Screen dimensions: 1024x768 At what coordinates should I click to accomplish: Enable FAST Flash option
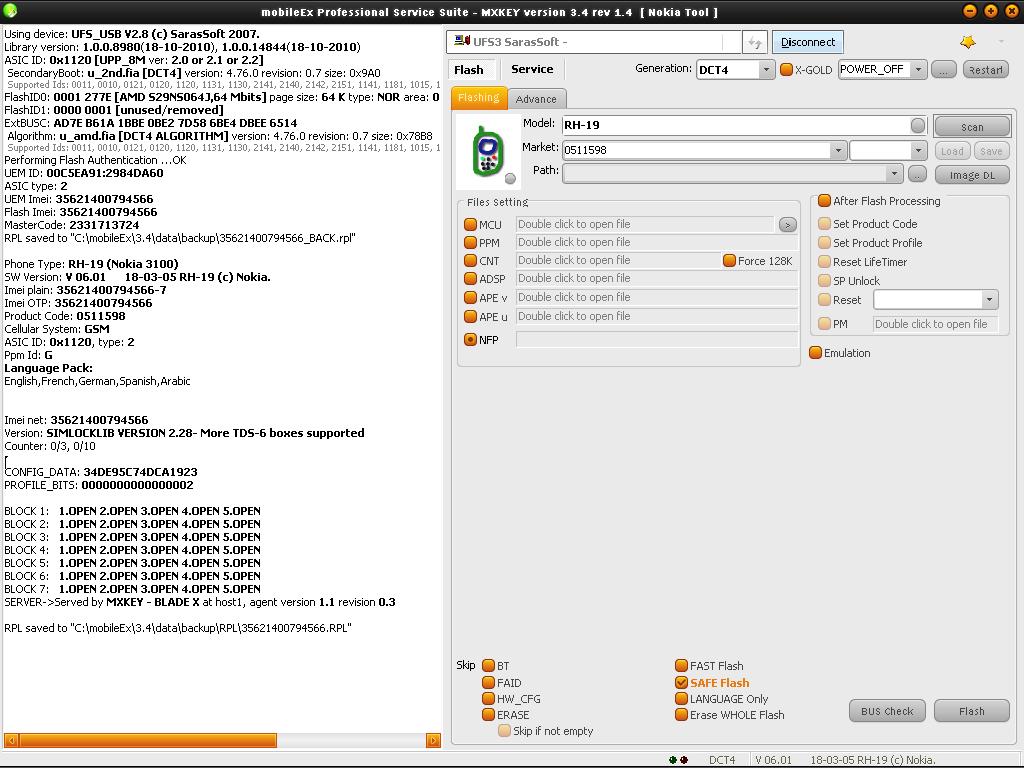click(x=681, y=665)
